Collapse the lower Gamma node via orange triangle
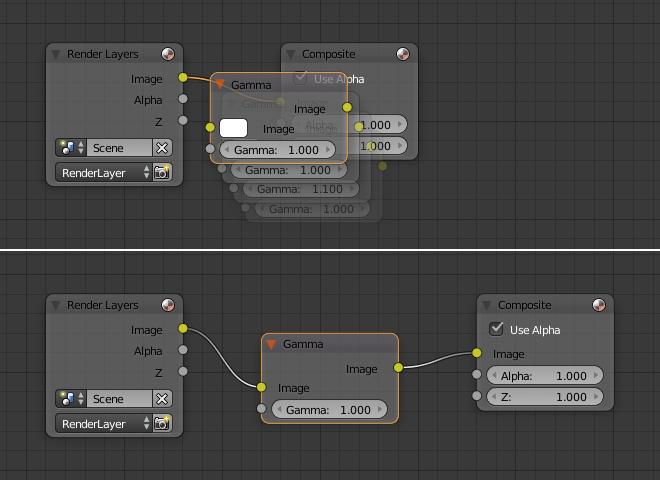Image resolution: width=660 pixels, height=480 pixels. coord(271,344)
